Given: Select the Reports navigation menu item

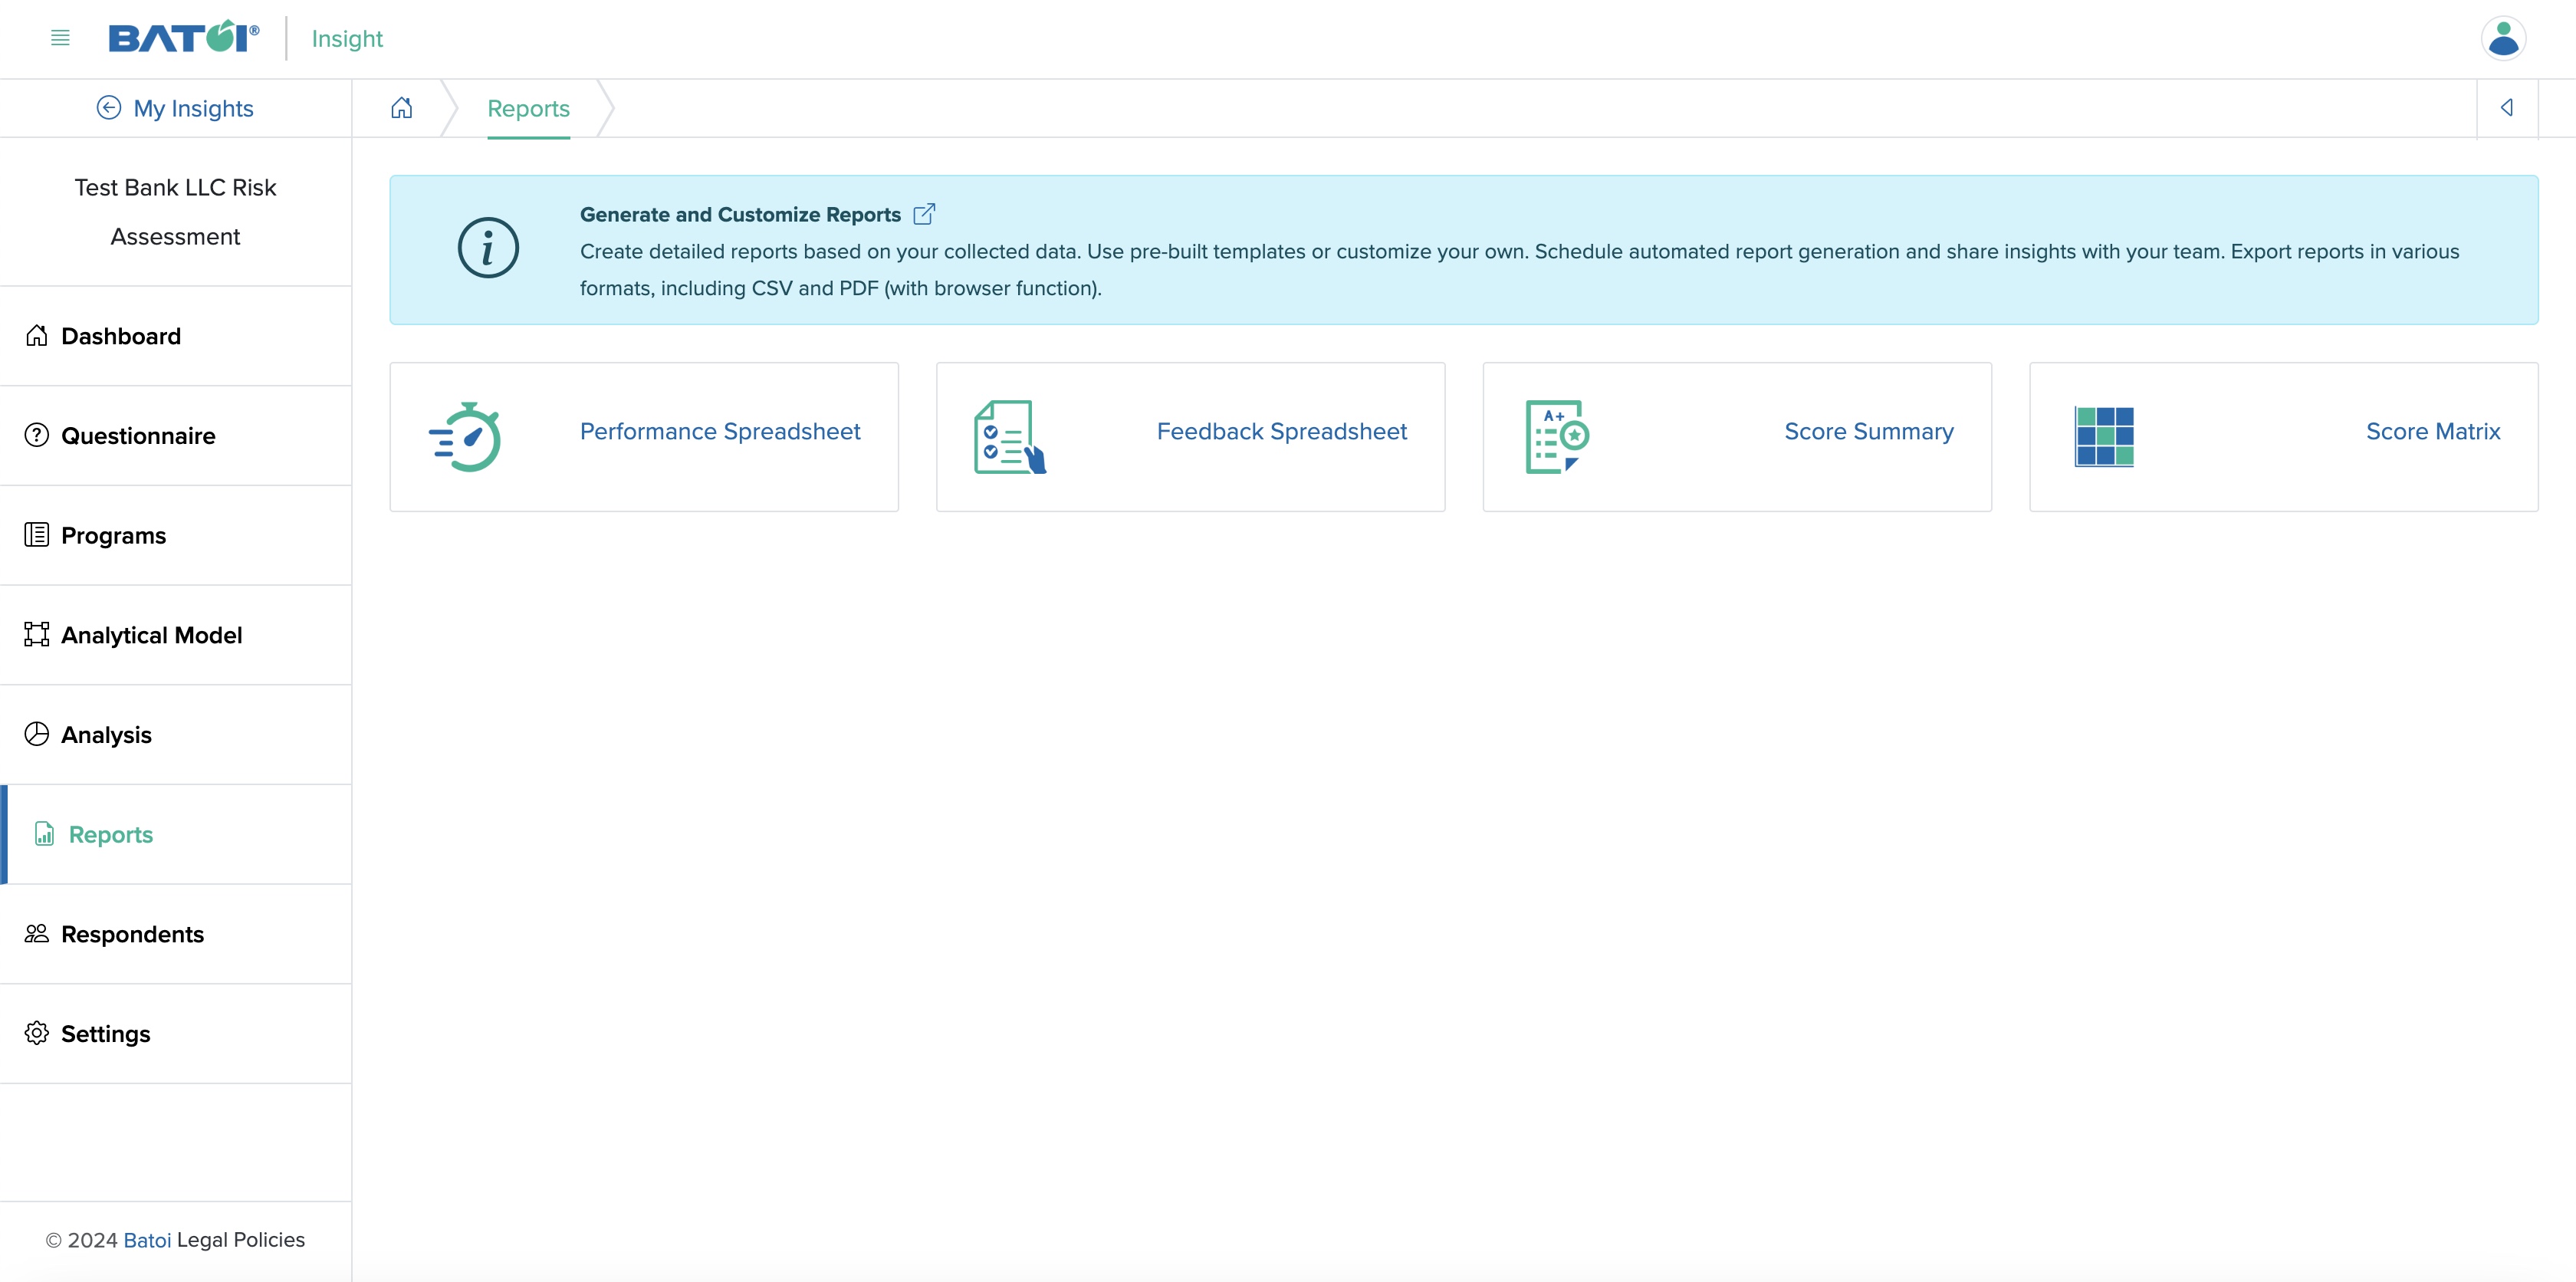Looking at the screenshot, I should tap(110, 833).
